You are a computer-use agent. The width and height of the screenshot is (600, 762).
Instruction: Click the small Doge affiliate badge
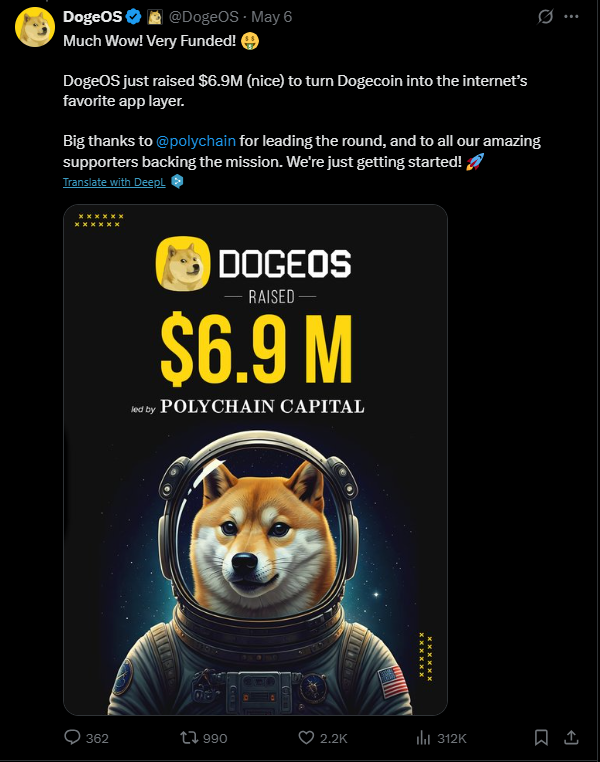[x=155, y=17]
